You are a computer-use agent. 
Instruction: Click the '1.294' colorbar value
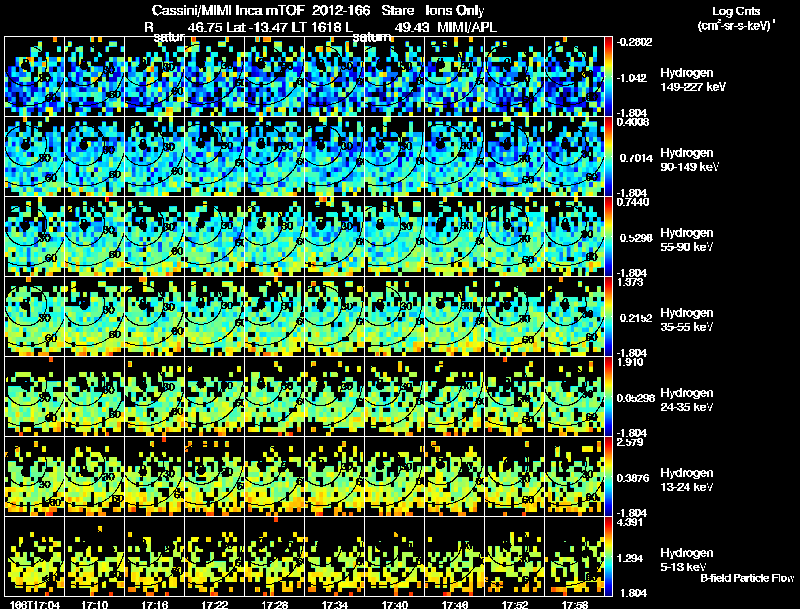point(630,558)
